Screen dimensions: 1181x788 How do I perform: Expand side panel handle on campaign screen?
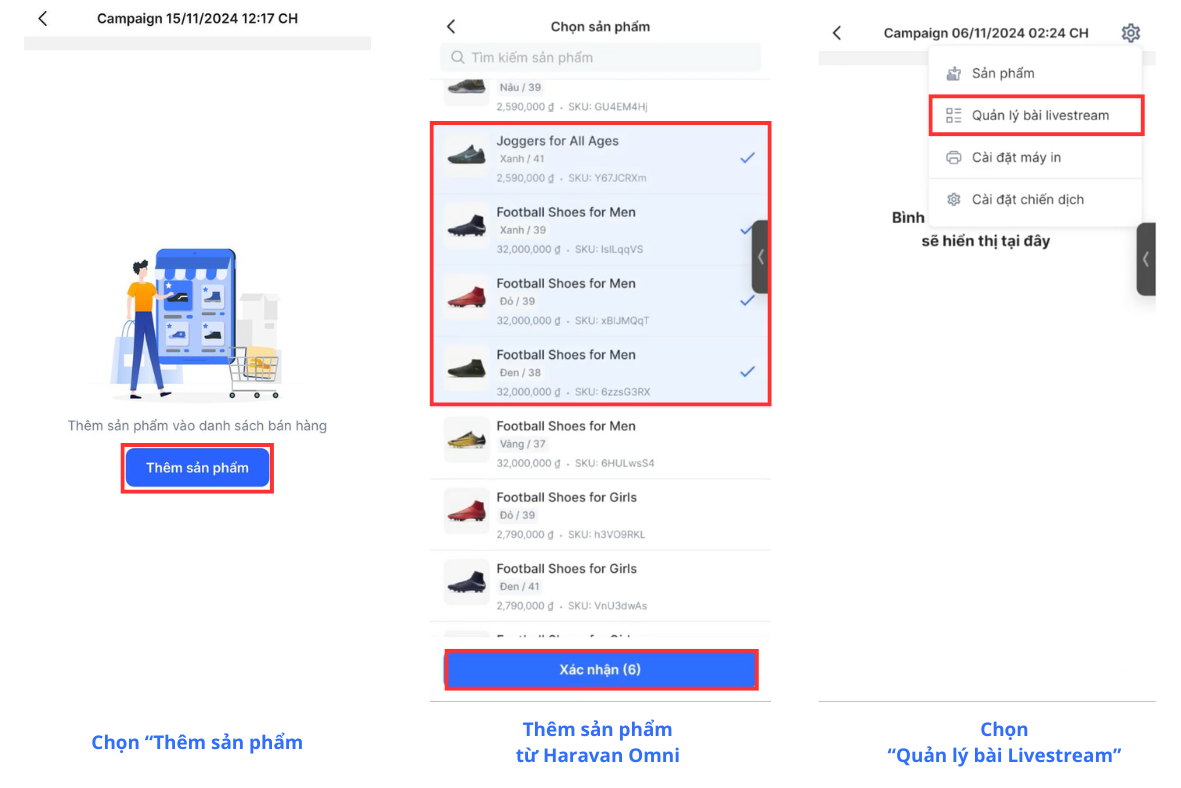click(x=1146, y=259)
